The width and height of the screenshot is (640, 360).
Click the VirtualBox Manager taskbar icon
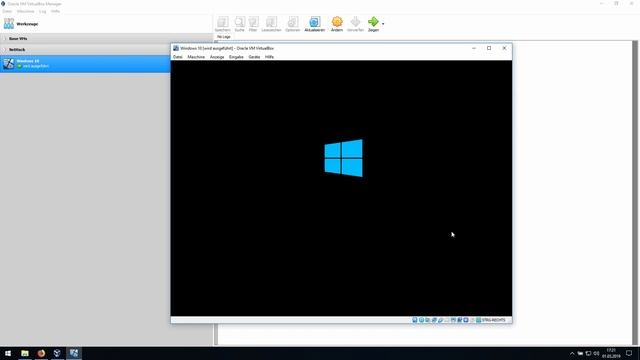(x=57, y=353)
